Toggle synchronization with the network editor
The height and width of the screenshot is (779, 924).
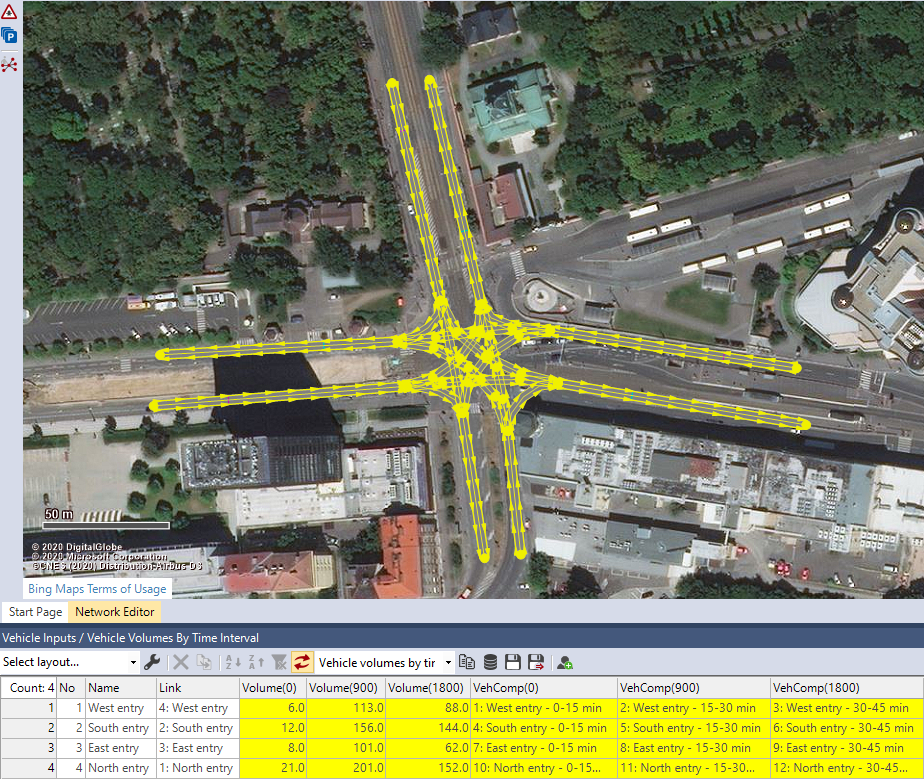pyautogui.click(x=301, y=661)
